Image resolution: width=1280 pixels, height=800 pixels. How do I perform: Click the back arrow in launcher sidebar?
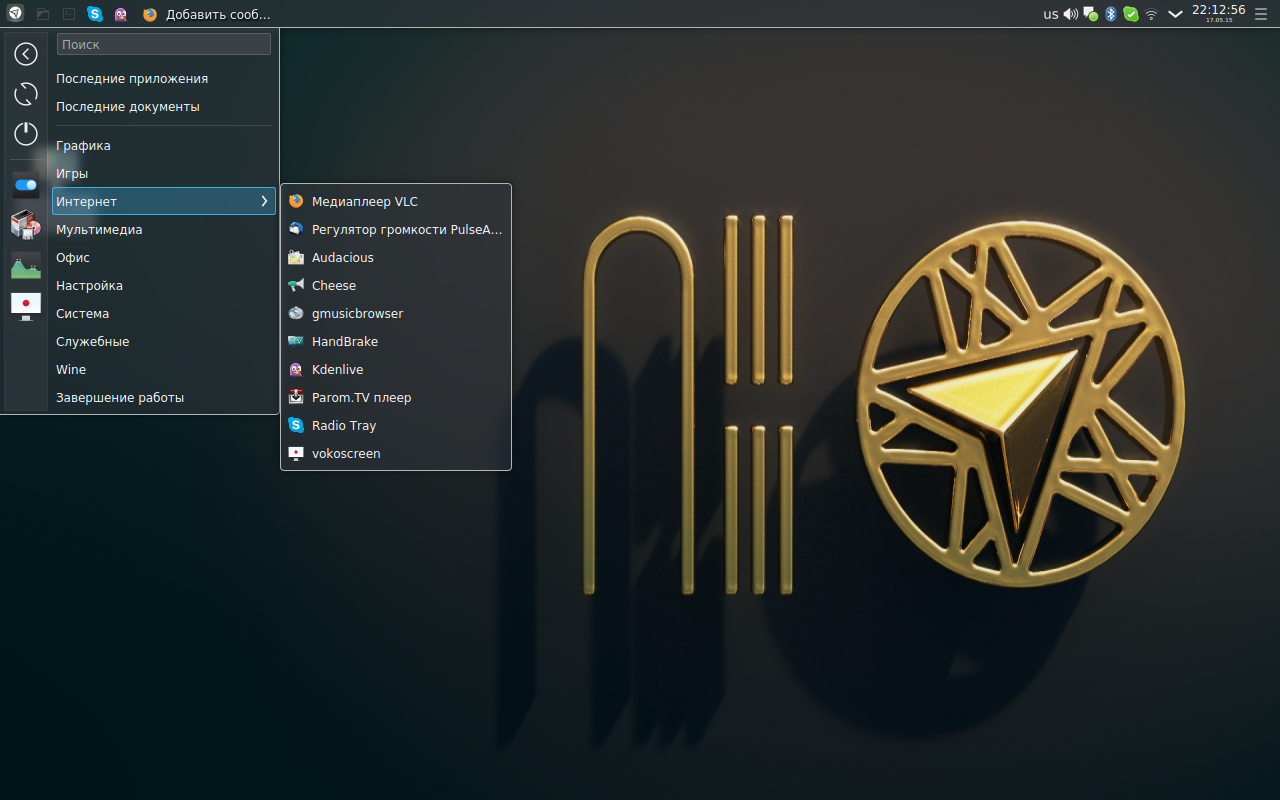[26, 54]
